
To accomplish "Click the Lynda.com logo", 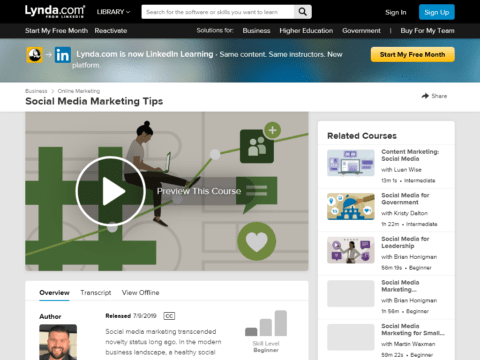I will pos(55,12).
